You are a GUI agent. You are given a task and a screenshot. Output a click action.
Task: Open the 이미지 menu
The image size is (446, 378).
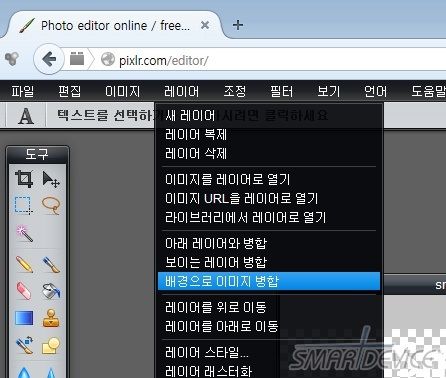point(122,91)
